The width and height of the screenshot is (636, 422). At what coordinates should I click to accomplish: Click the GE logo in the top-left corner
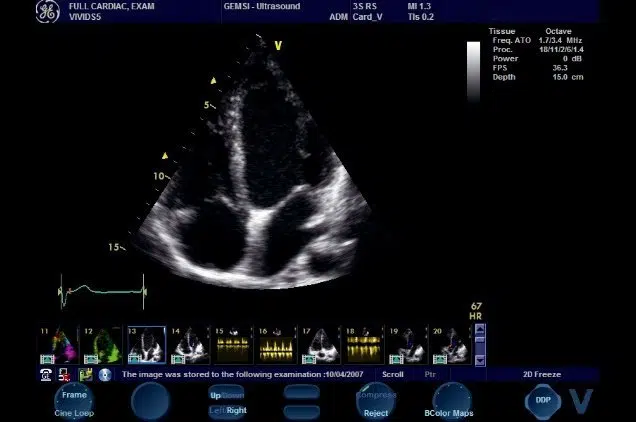47,12
